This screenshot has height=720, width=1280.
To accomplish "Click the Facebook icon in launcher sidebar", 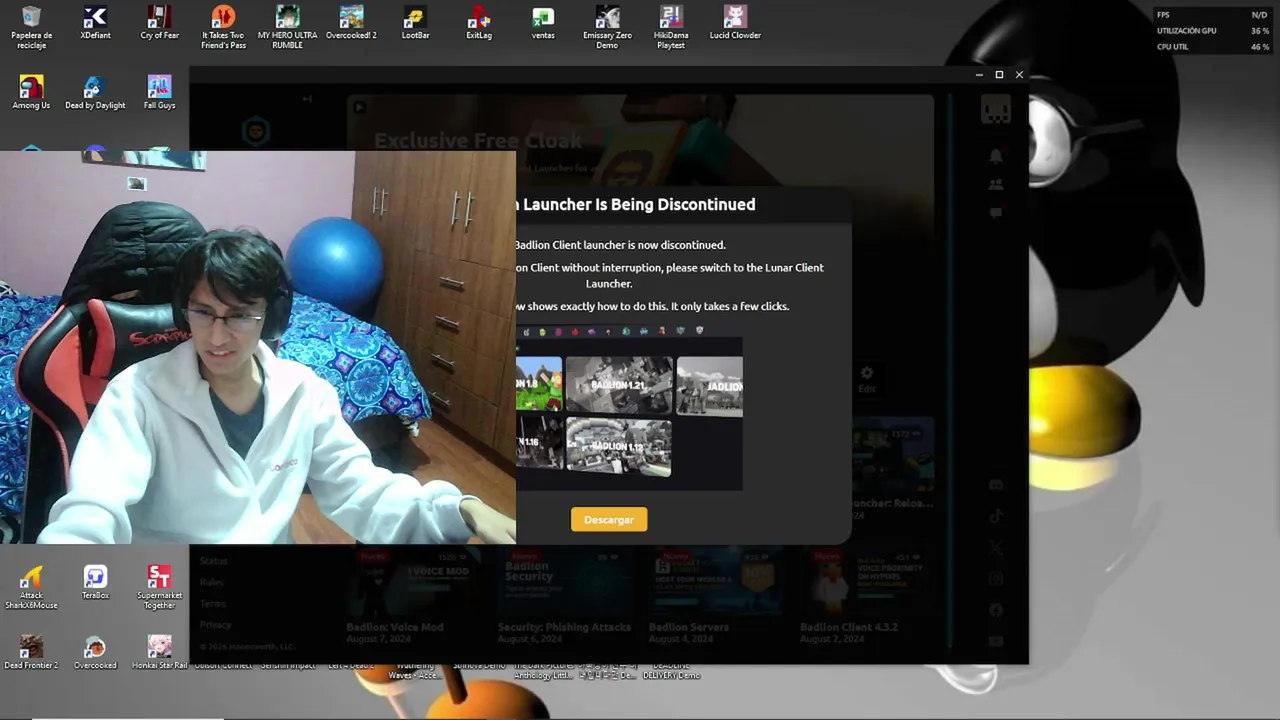I will click(996, 609).
